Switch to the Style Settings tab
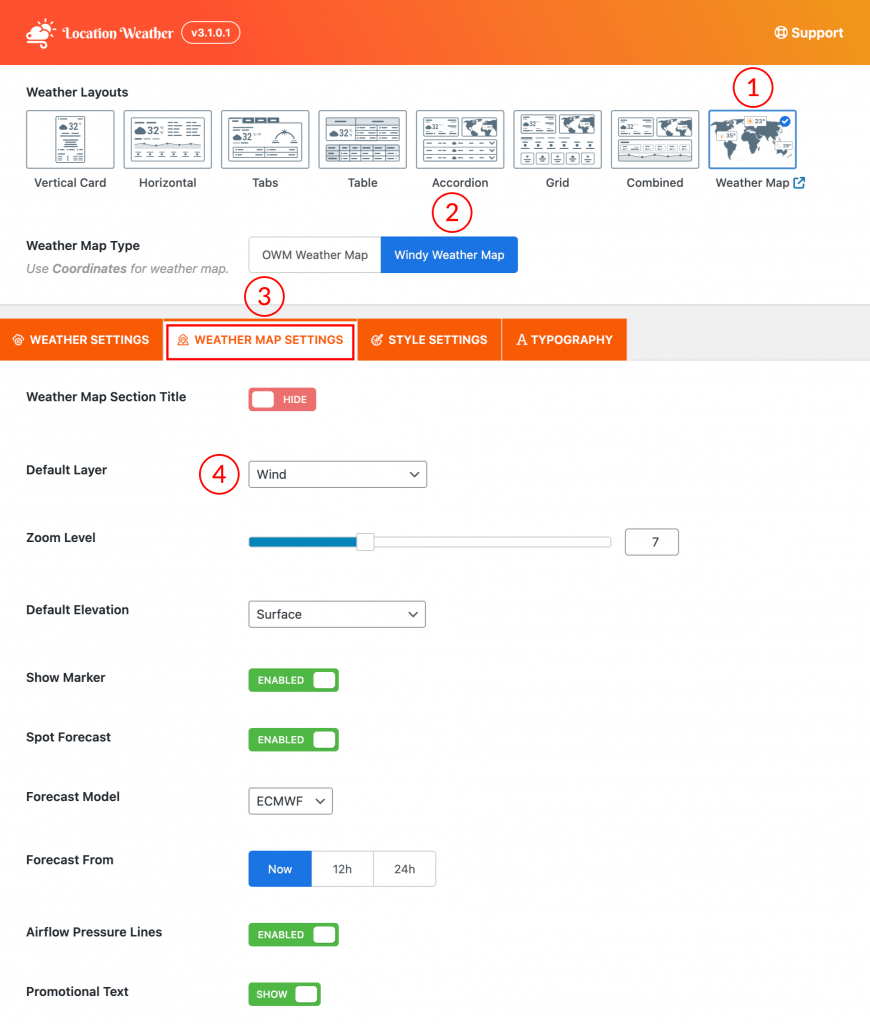This screenshot has height=1024, width=870. click(x=428, y=339)
